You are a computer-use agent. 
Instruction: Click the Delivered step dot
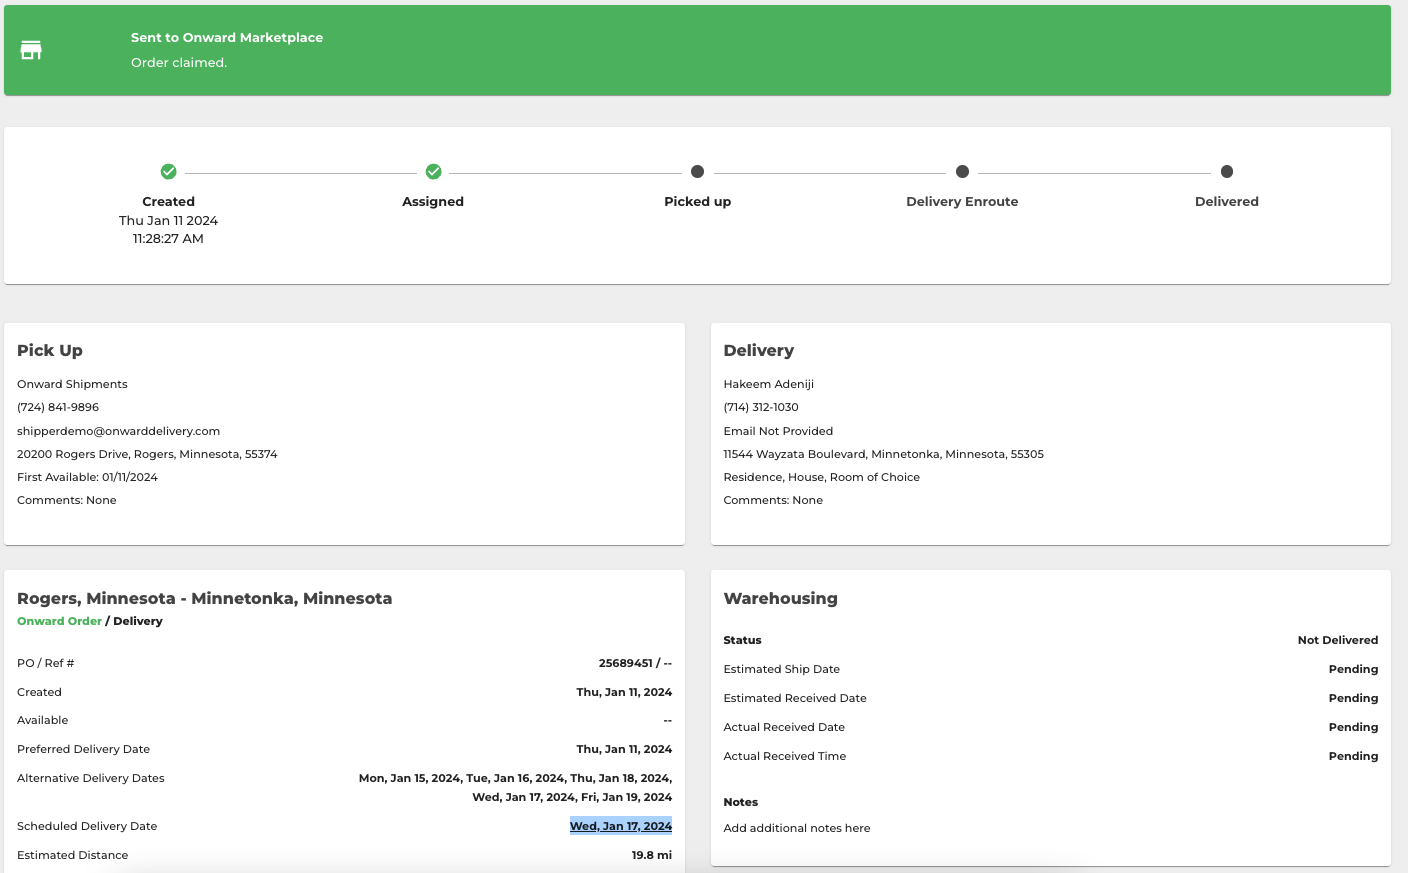tap(1227, 172)
